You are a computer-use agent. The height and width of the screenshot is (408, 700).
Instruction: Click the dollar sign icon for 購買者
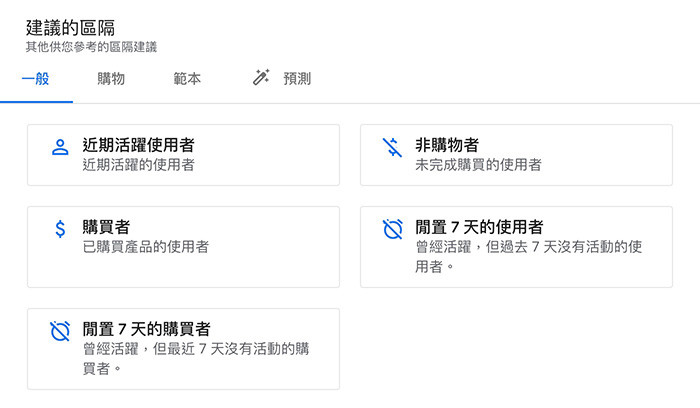pyautogui.click(x=60, y=229)
